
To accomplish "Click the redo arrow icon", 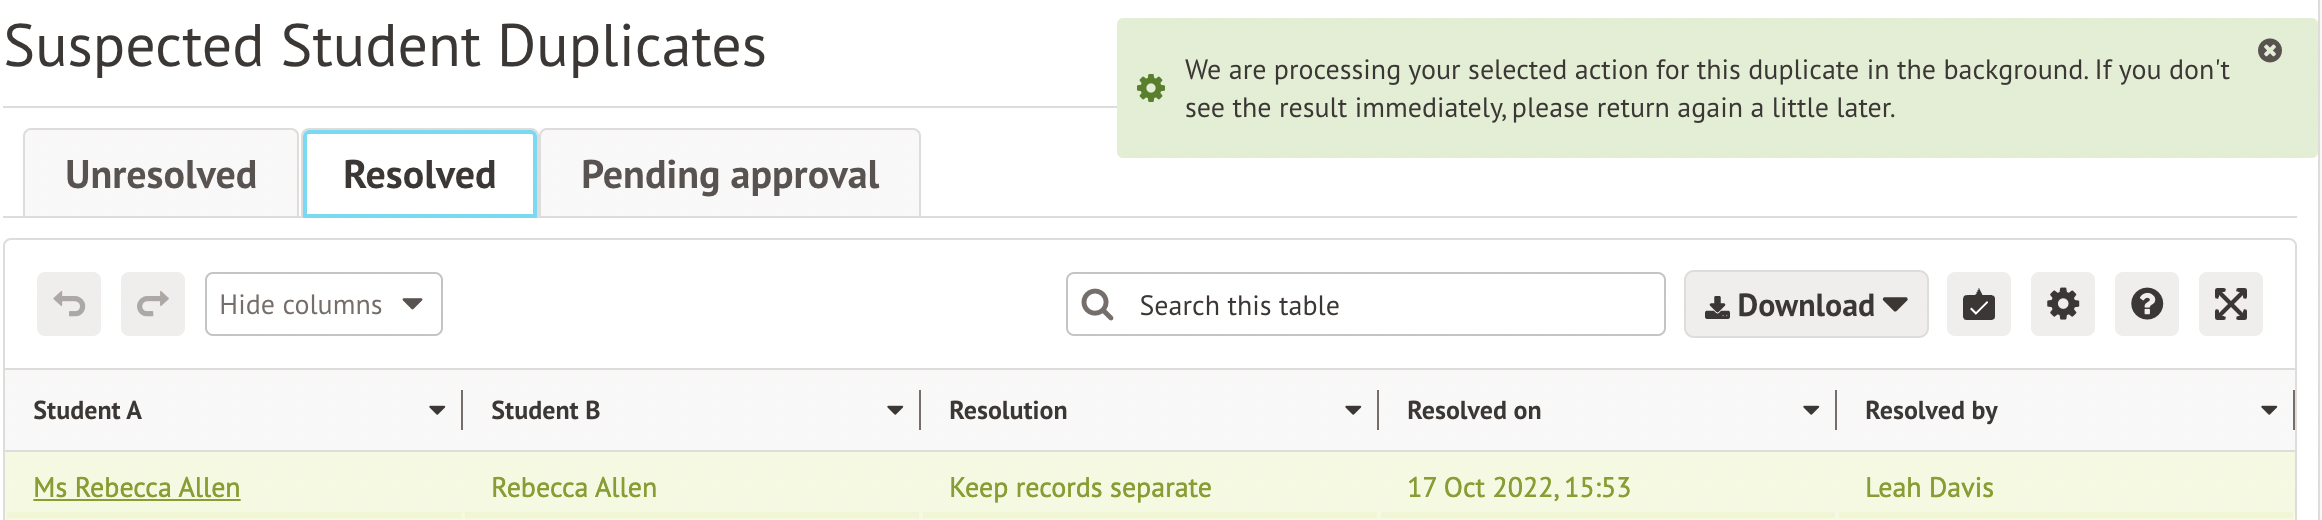I will (153, 304).
